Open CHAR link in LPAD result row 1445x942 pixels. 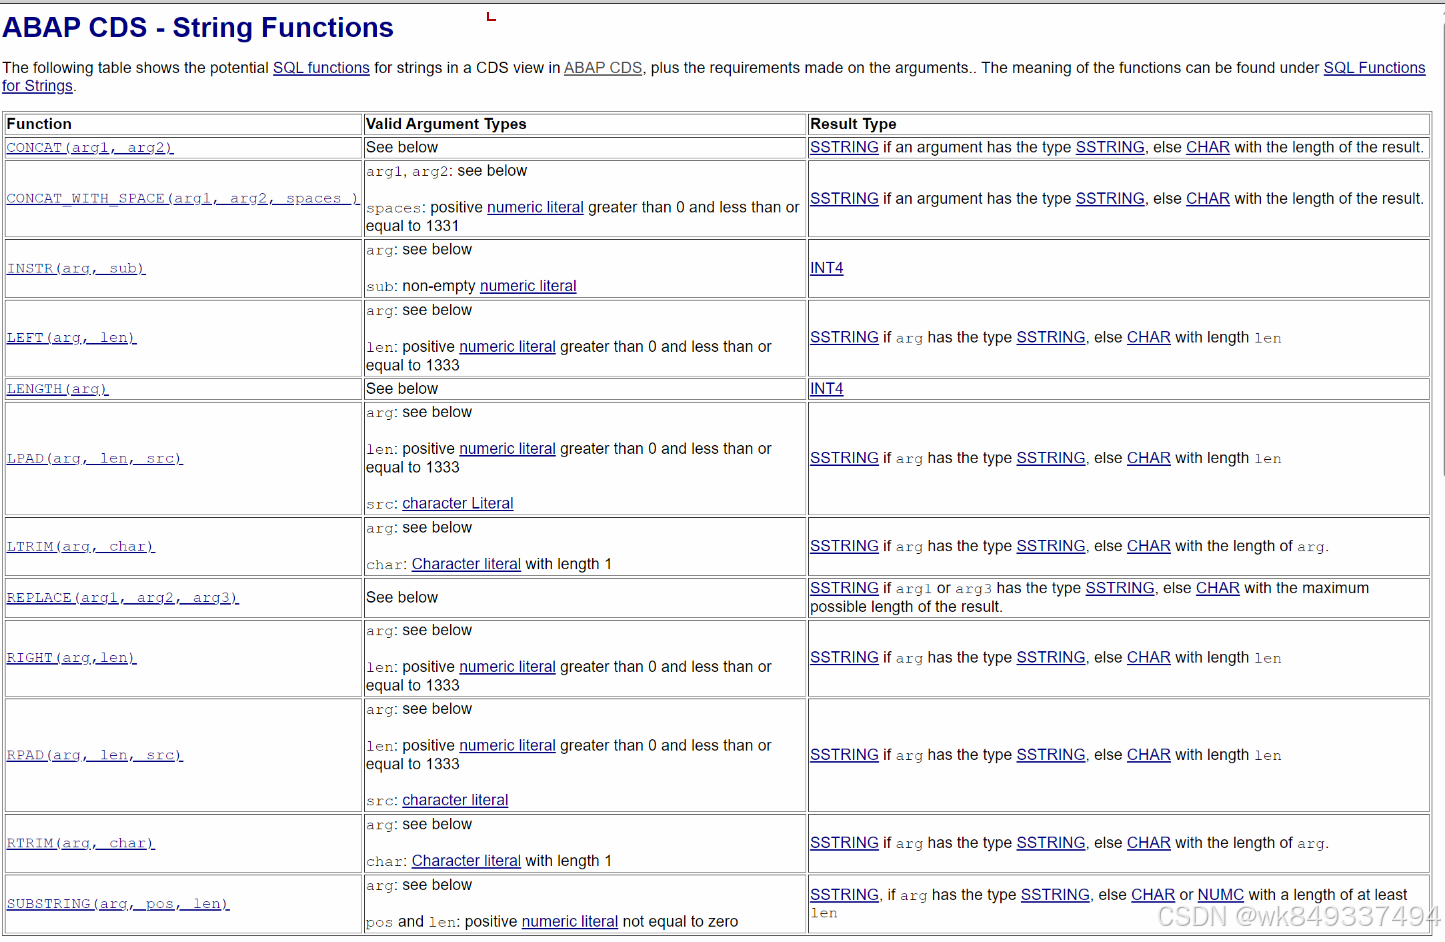pos(1149,458)
